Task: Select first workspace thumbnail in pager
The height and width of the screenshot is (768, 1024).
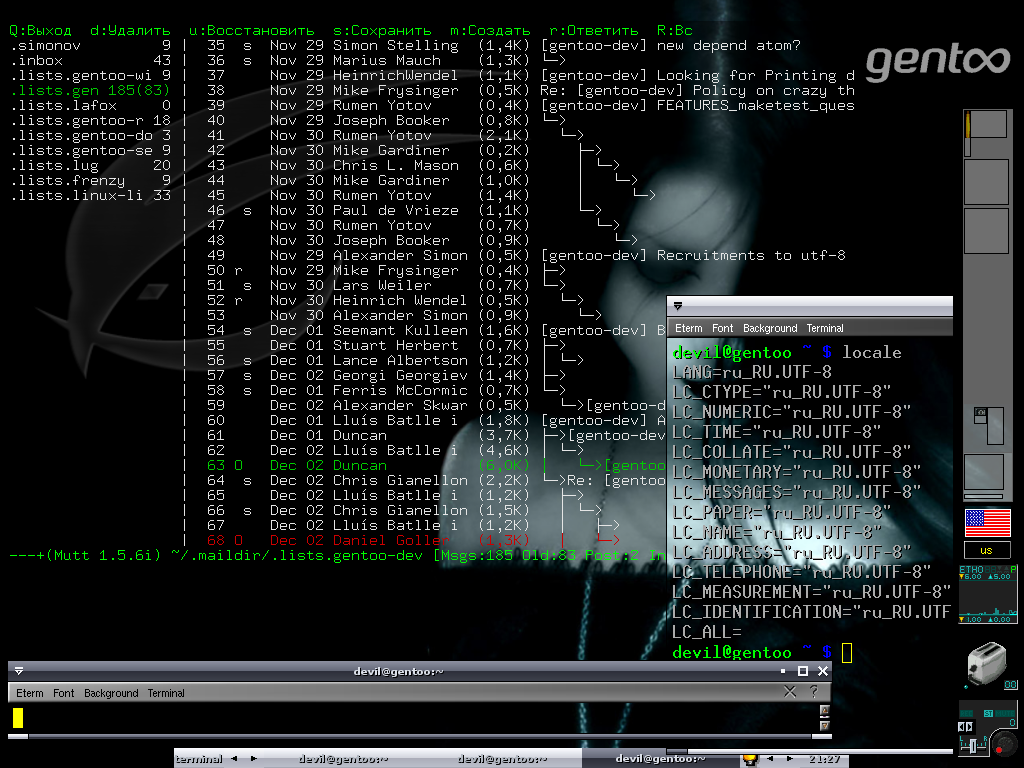Action: point(986,134)
